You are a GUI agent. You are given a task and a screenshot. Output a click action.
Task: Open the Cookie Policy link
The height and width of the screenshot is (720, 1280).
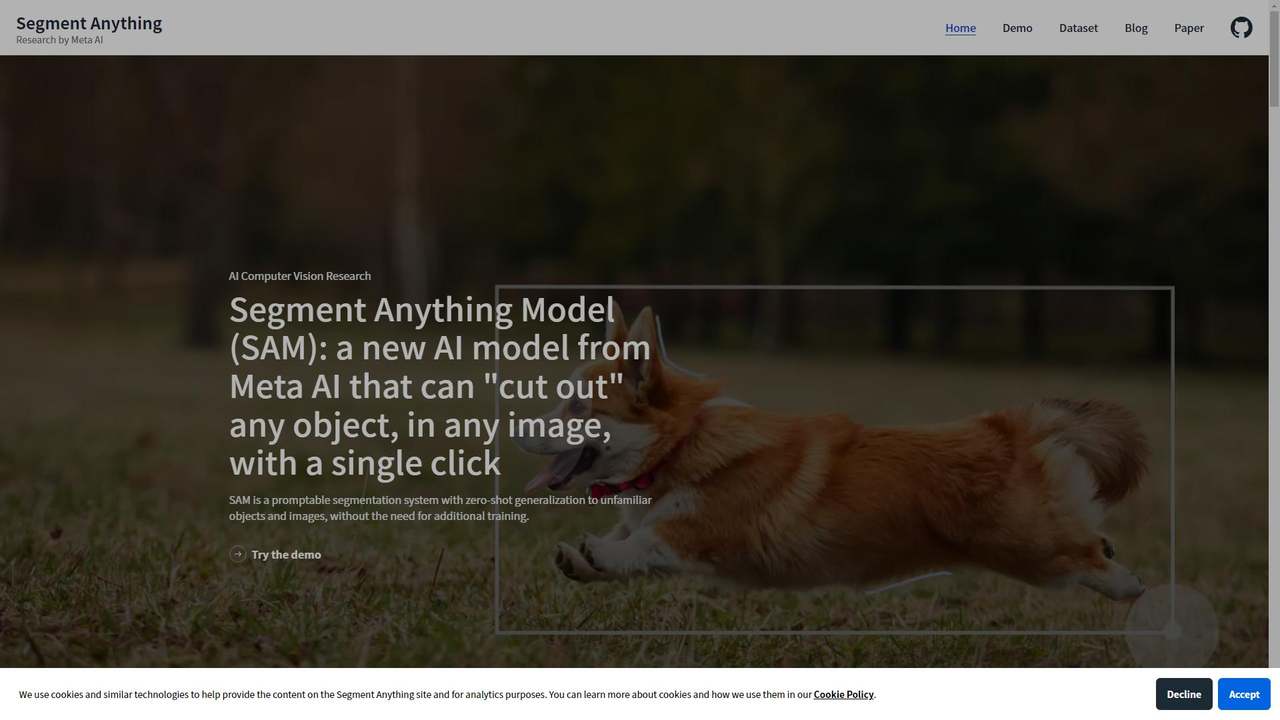point(844,694)
